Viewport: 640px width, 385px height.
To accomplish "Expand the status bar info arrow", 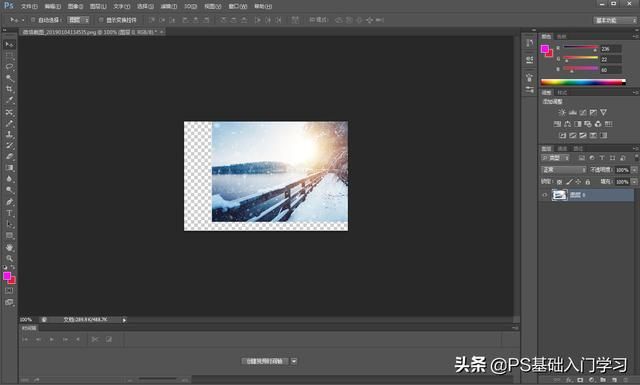I will click(124, 320).
